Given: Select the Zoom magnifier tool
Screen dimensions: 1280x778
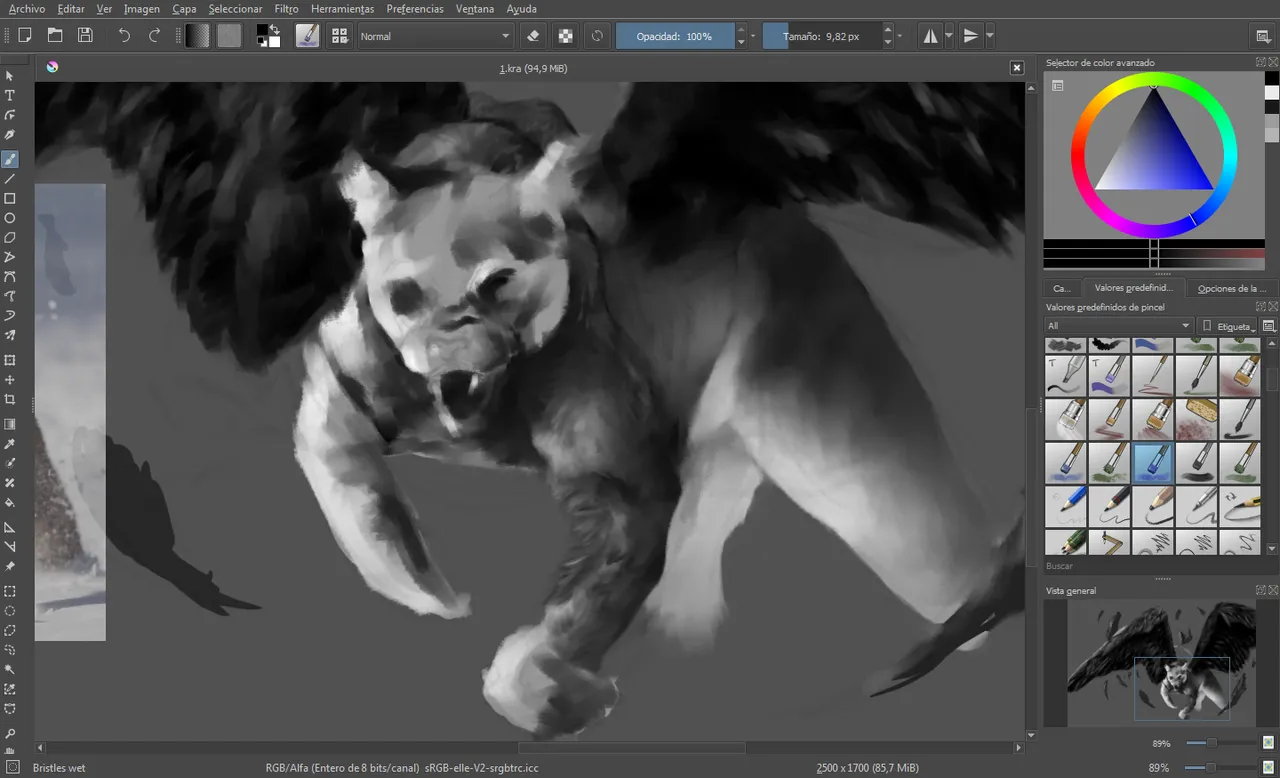Looking at the screenshot, I should click(10, 734).
